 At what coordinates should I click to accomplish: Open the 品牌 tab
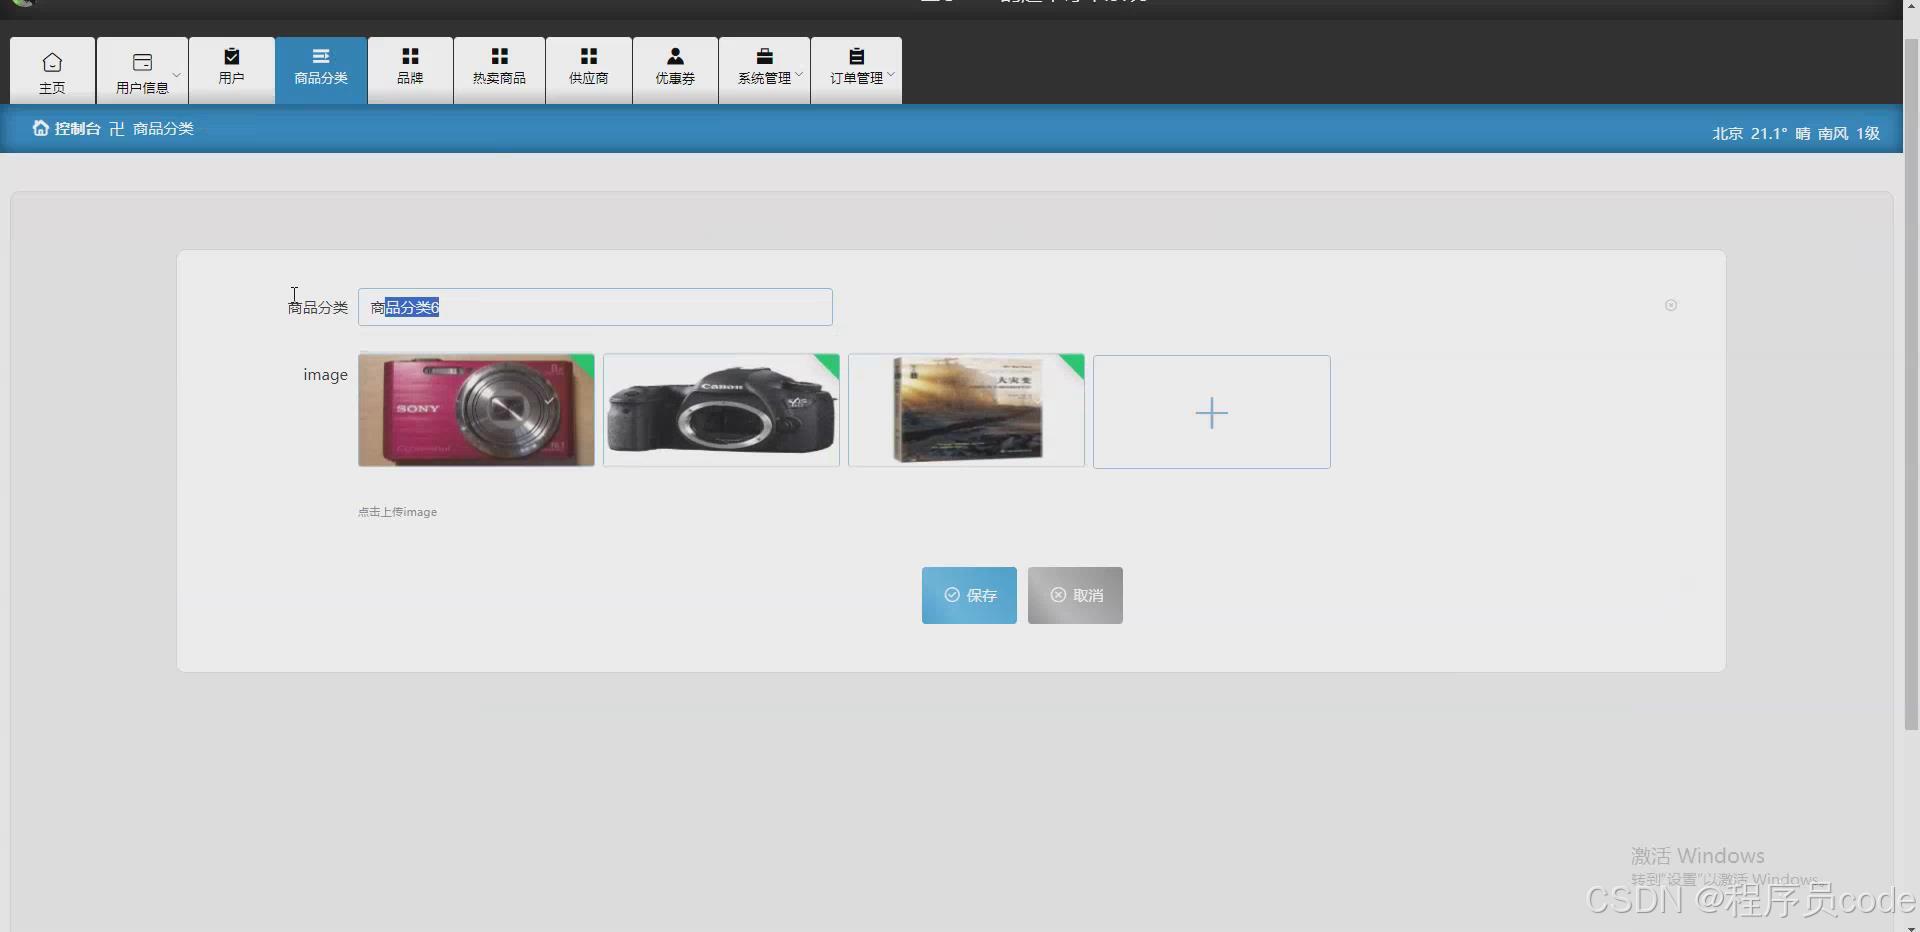coord(410,71)
